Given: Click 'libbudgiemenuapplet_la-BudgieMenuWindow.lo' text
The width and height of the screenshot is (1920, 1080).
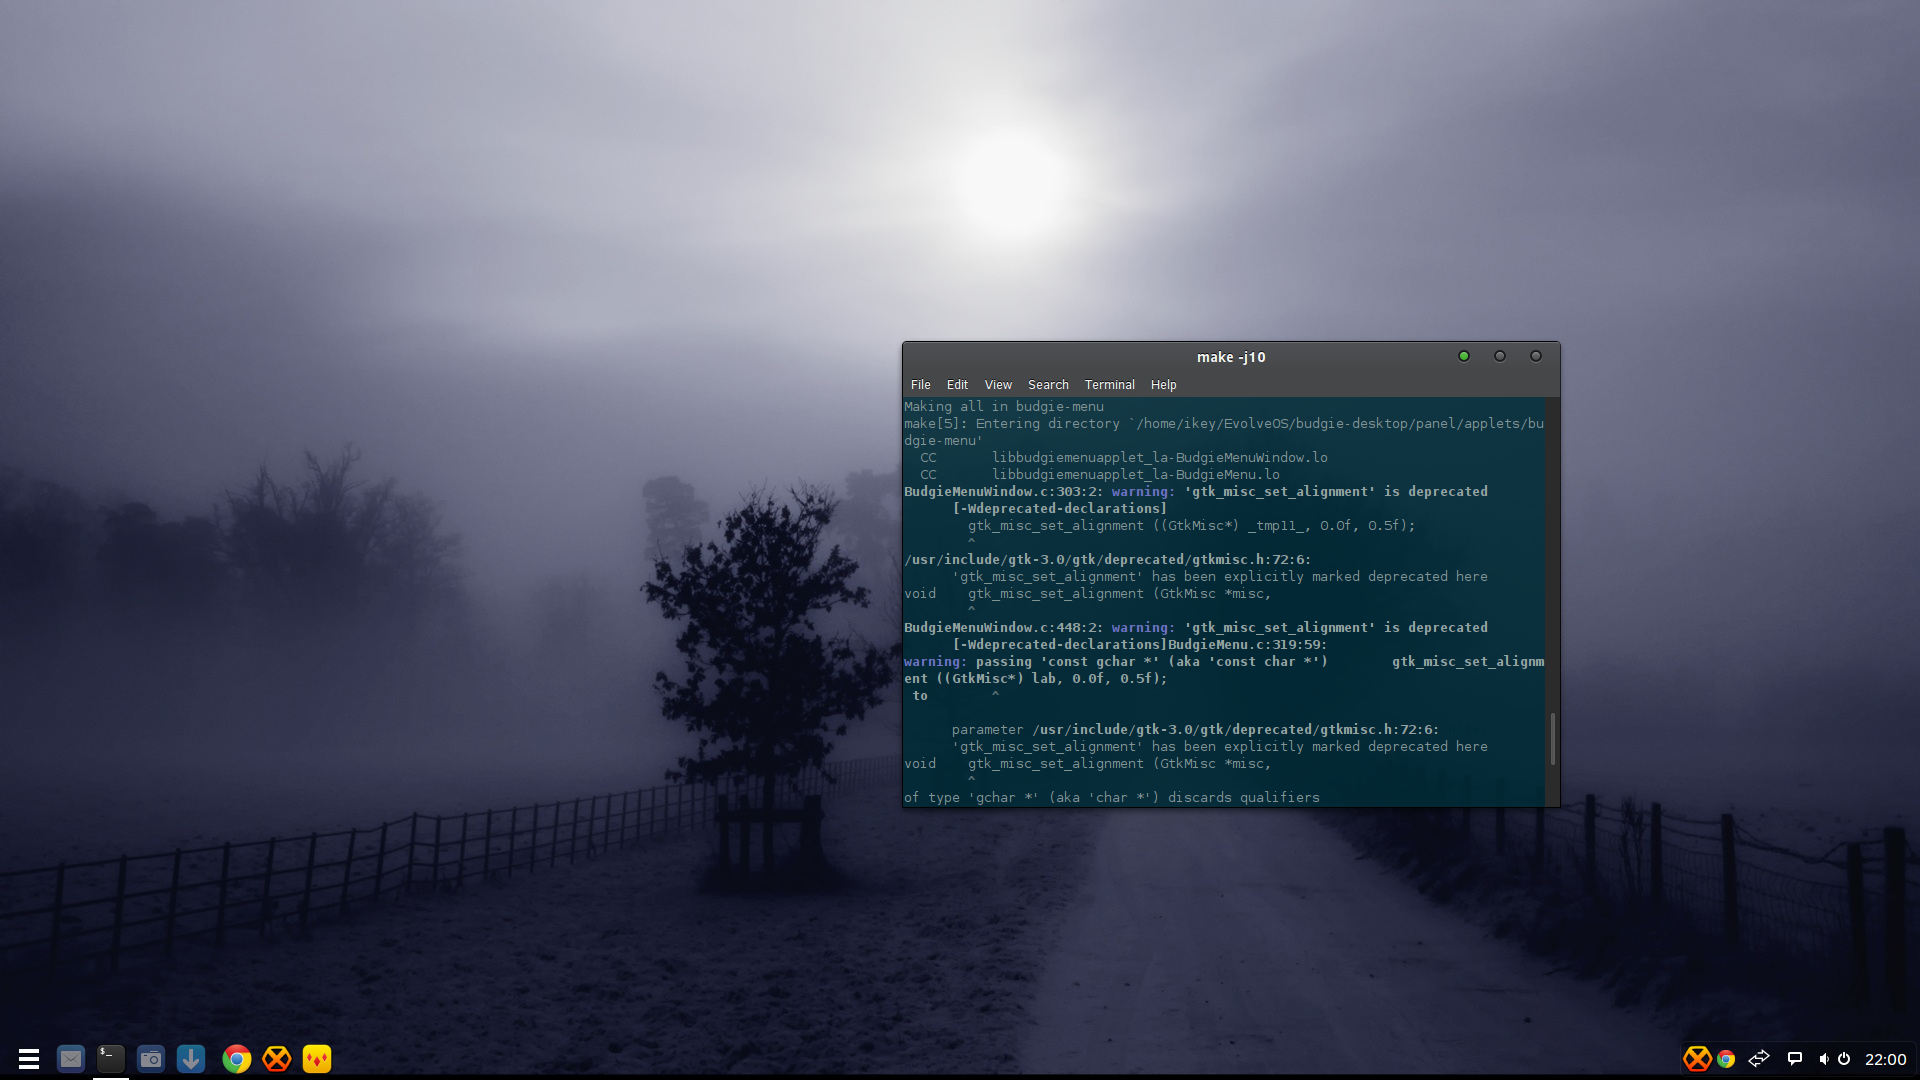Looking at the screenshot, I should click(x=1160, y=457).
